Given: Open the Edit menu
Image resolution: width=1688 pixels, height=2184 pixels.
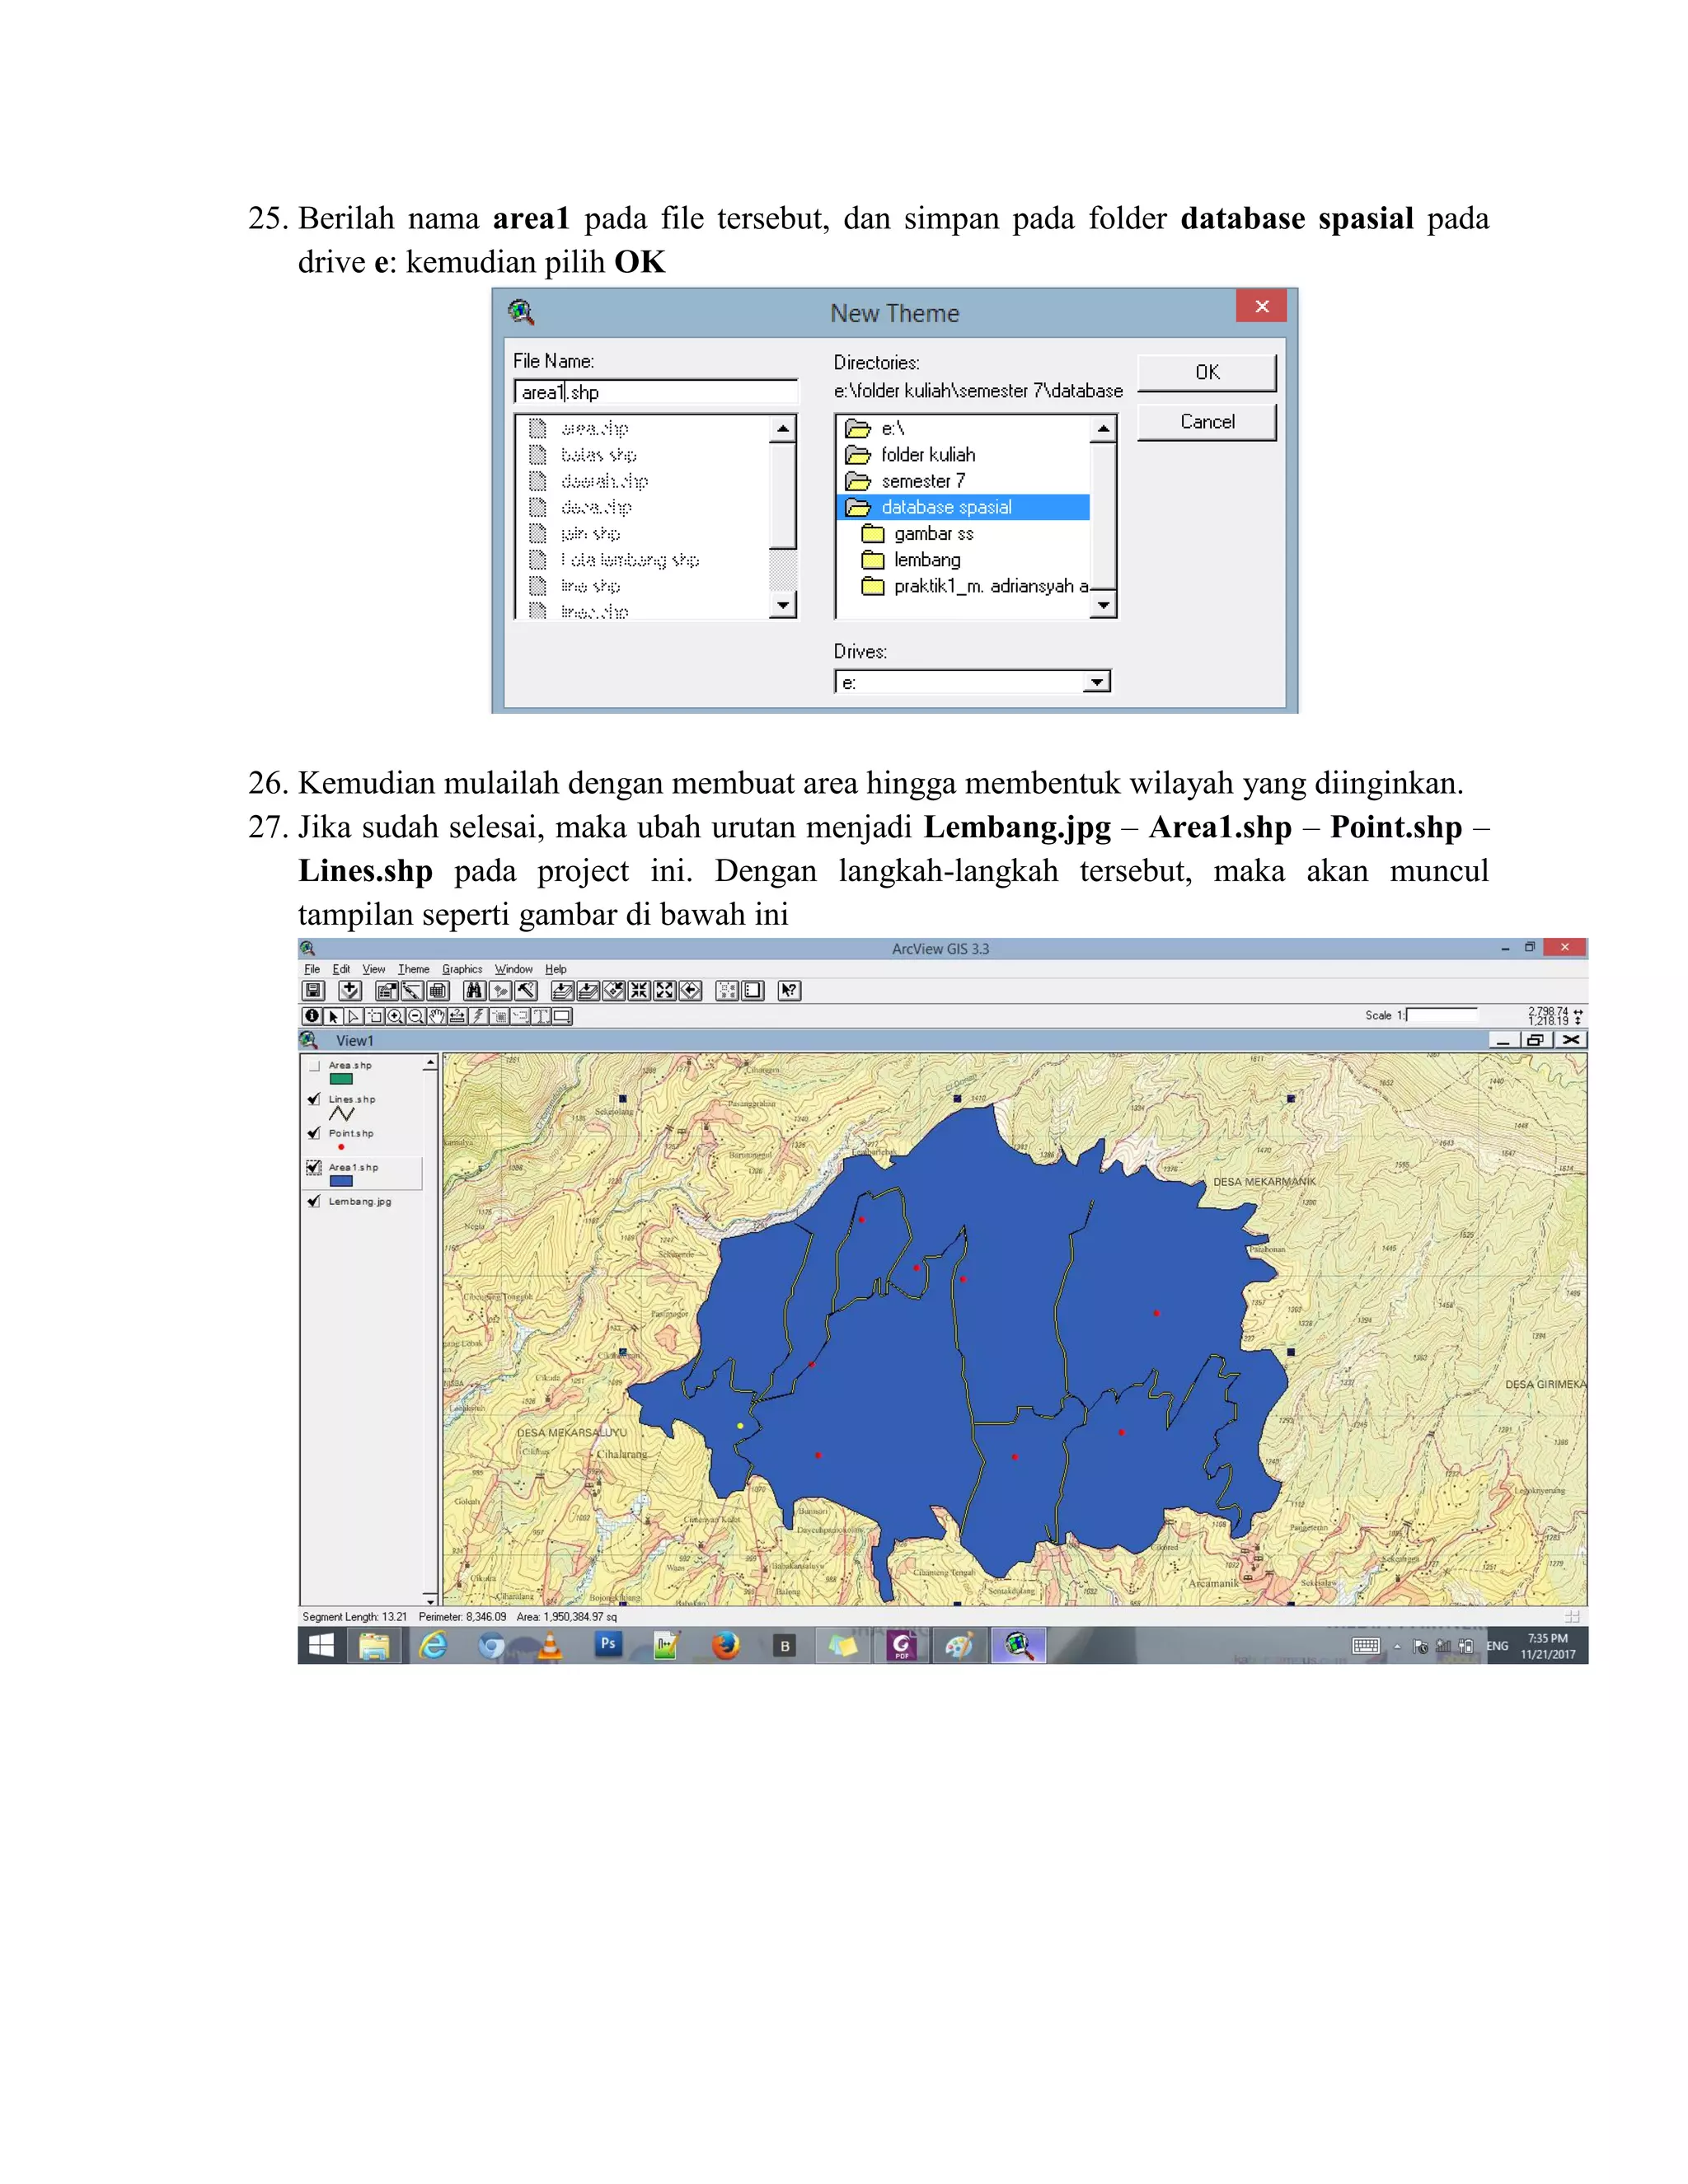Looking at the screenshot, I should tap(342, 969).
